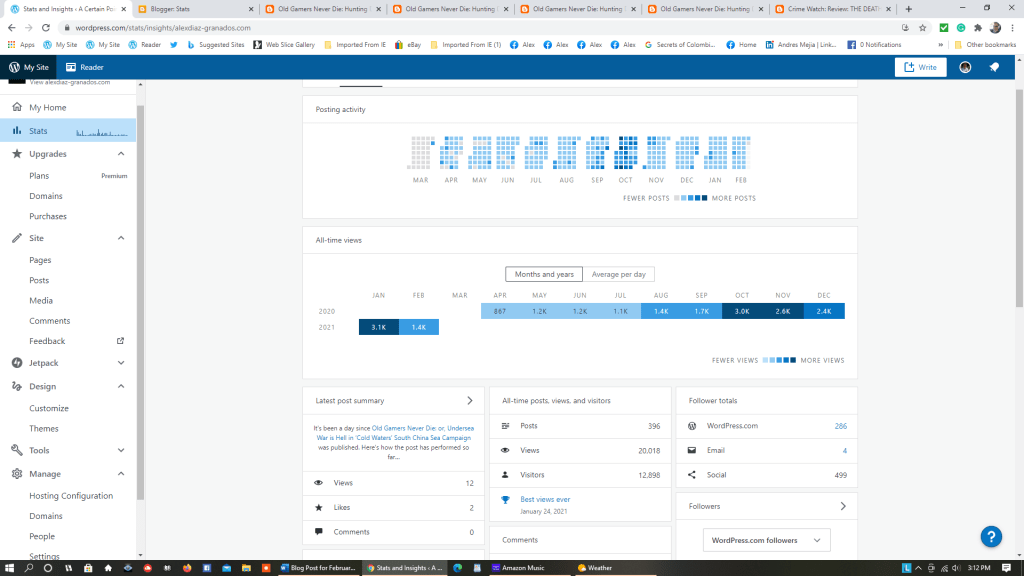1024x576 pixels.
Task: Click the Write button
Action: 920,67
